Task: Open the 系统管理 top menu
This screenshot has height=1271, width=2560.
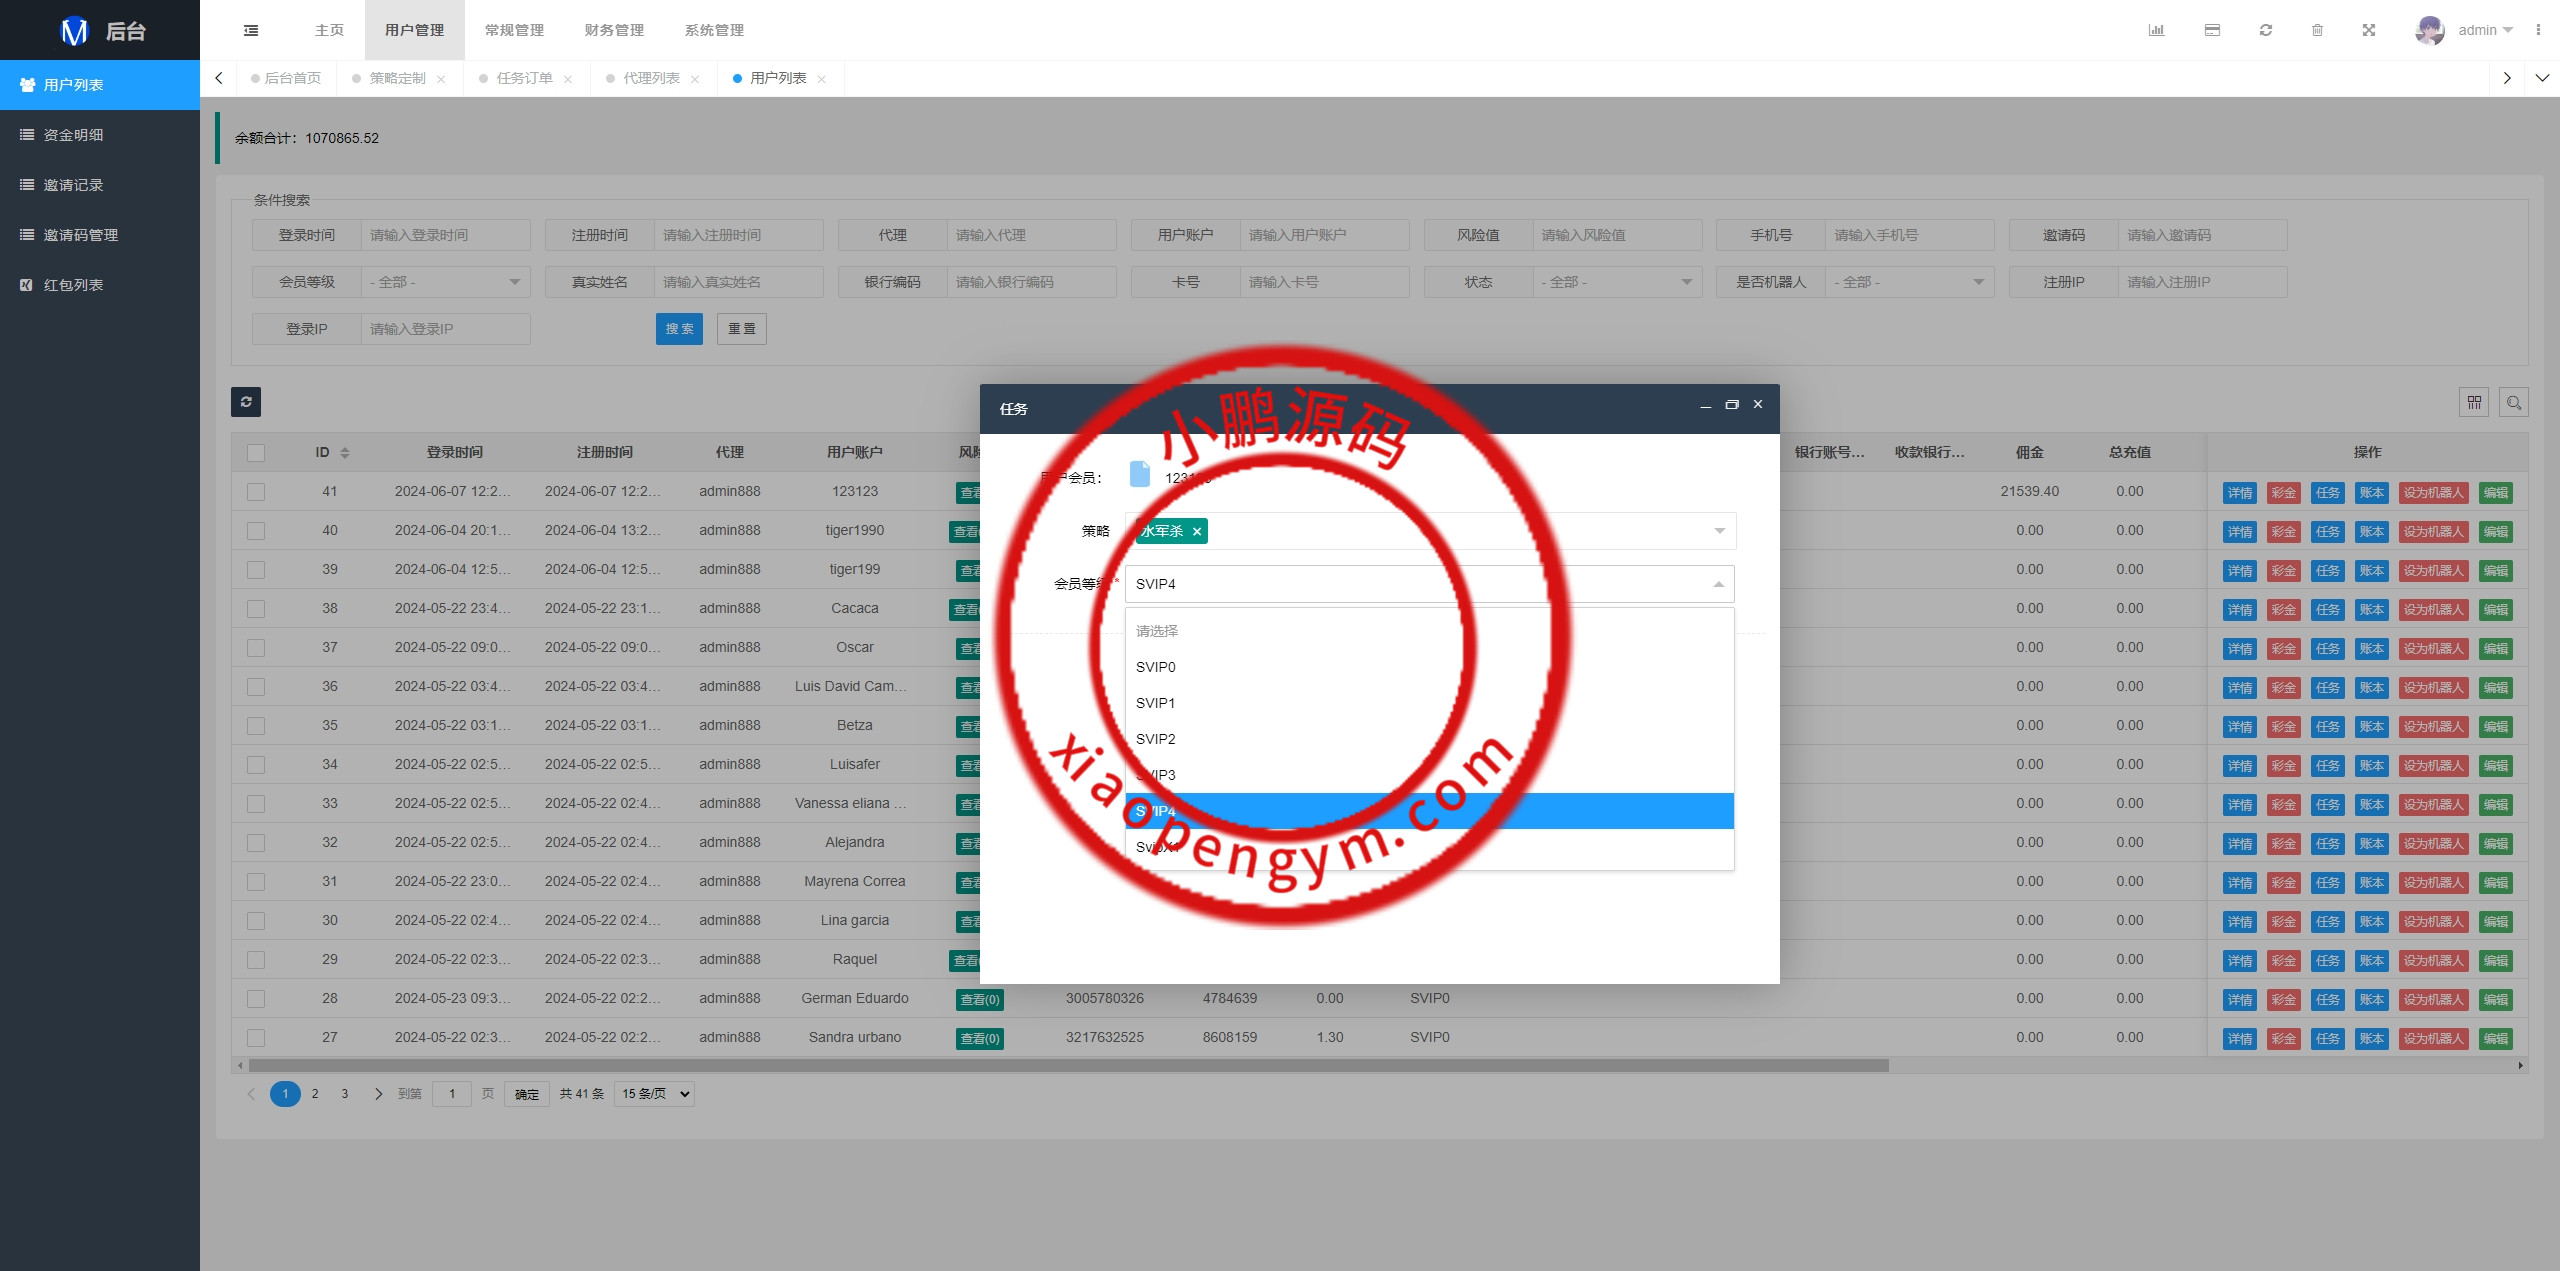Action: (x=715, y=30)
